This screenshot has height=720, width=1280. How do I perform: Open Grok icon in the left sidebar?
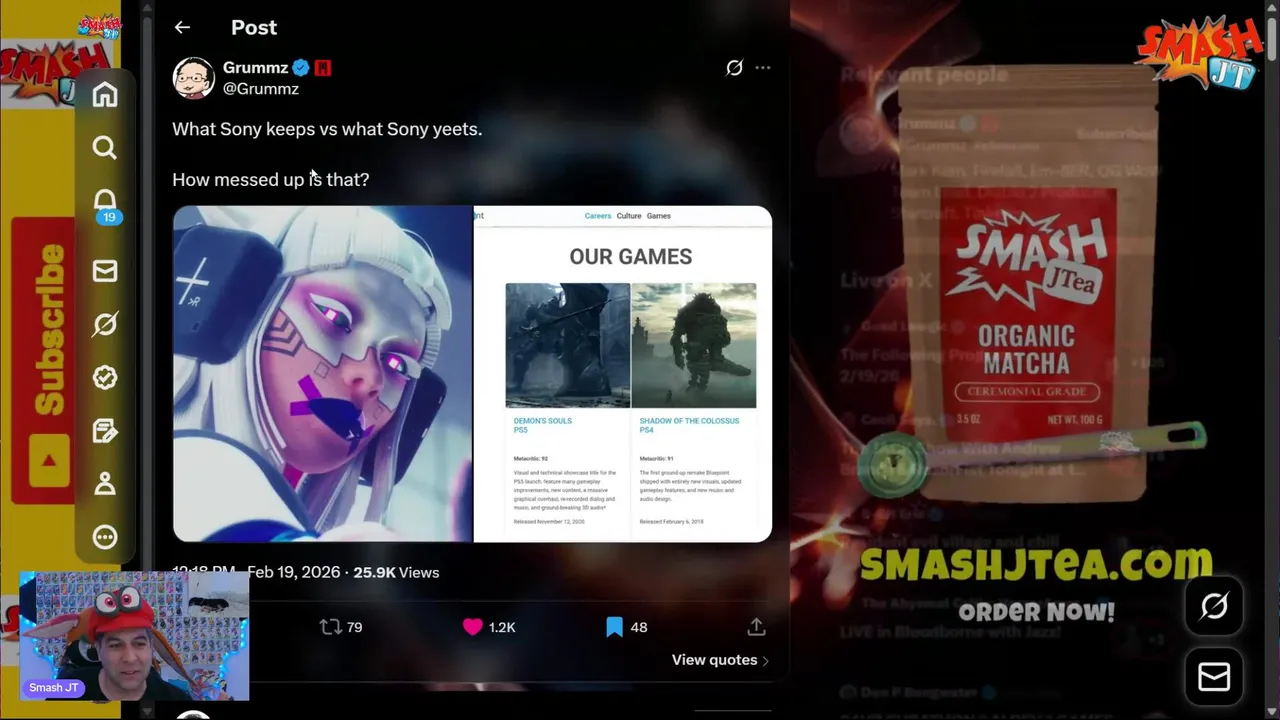point(105,324)
